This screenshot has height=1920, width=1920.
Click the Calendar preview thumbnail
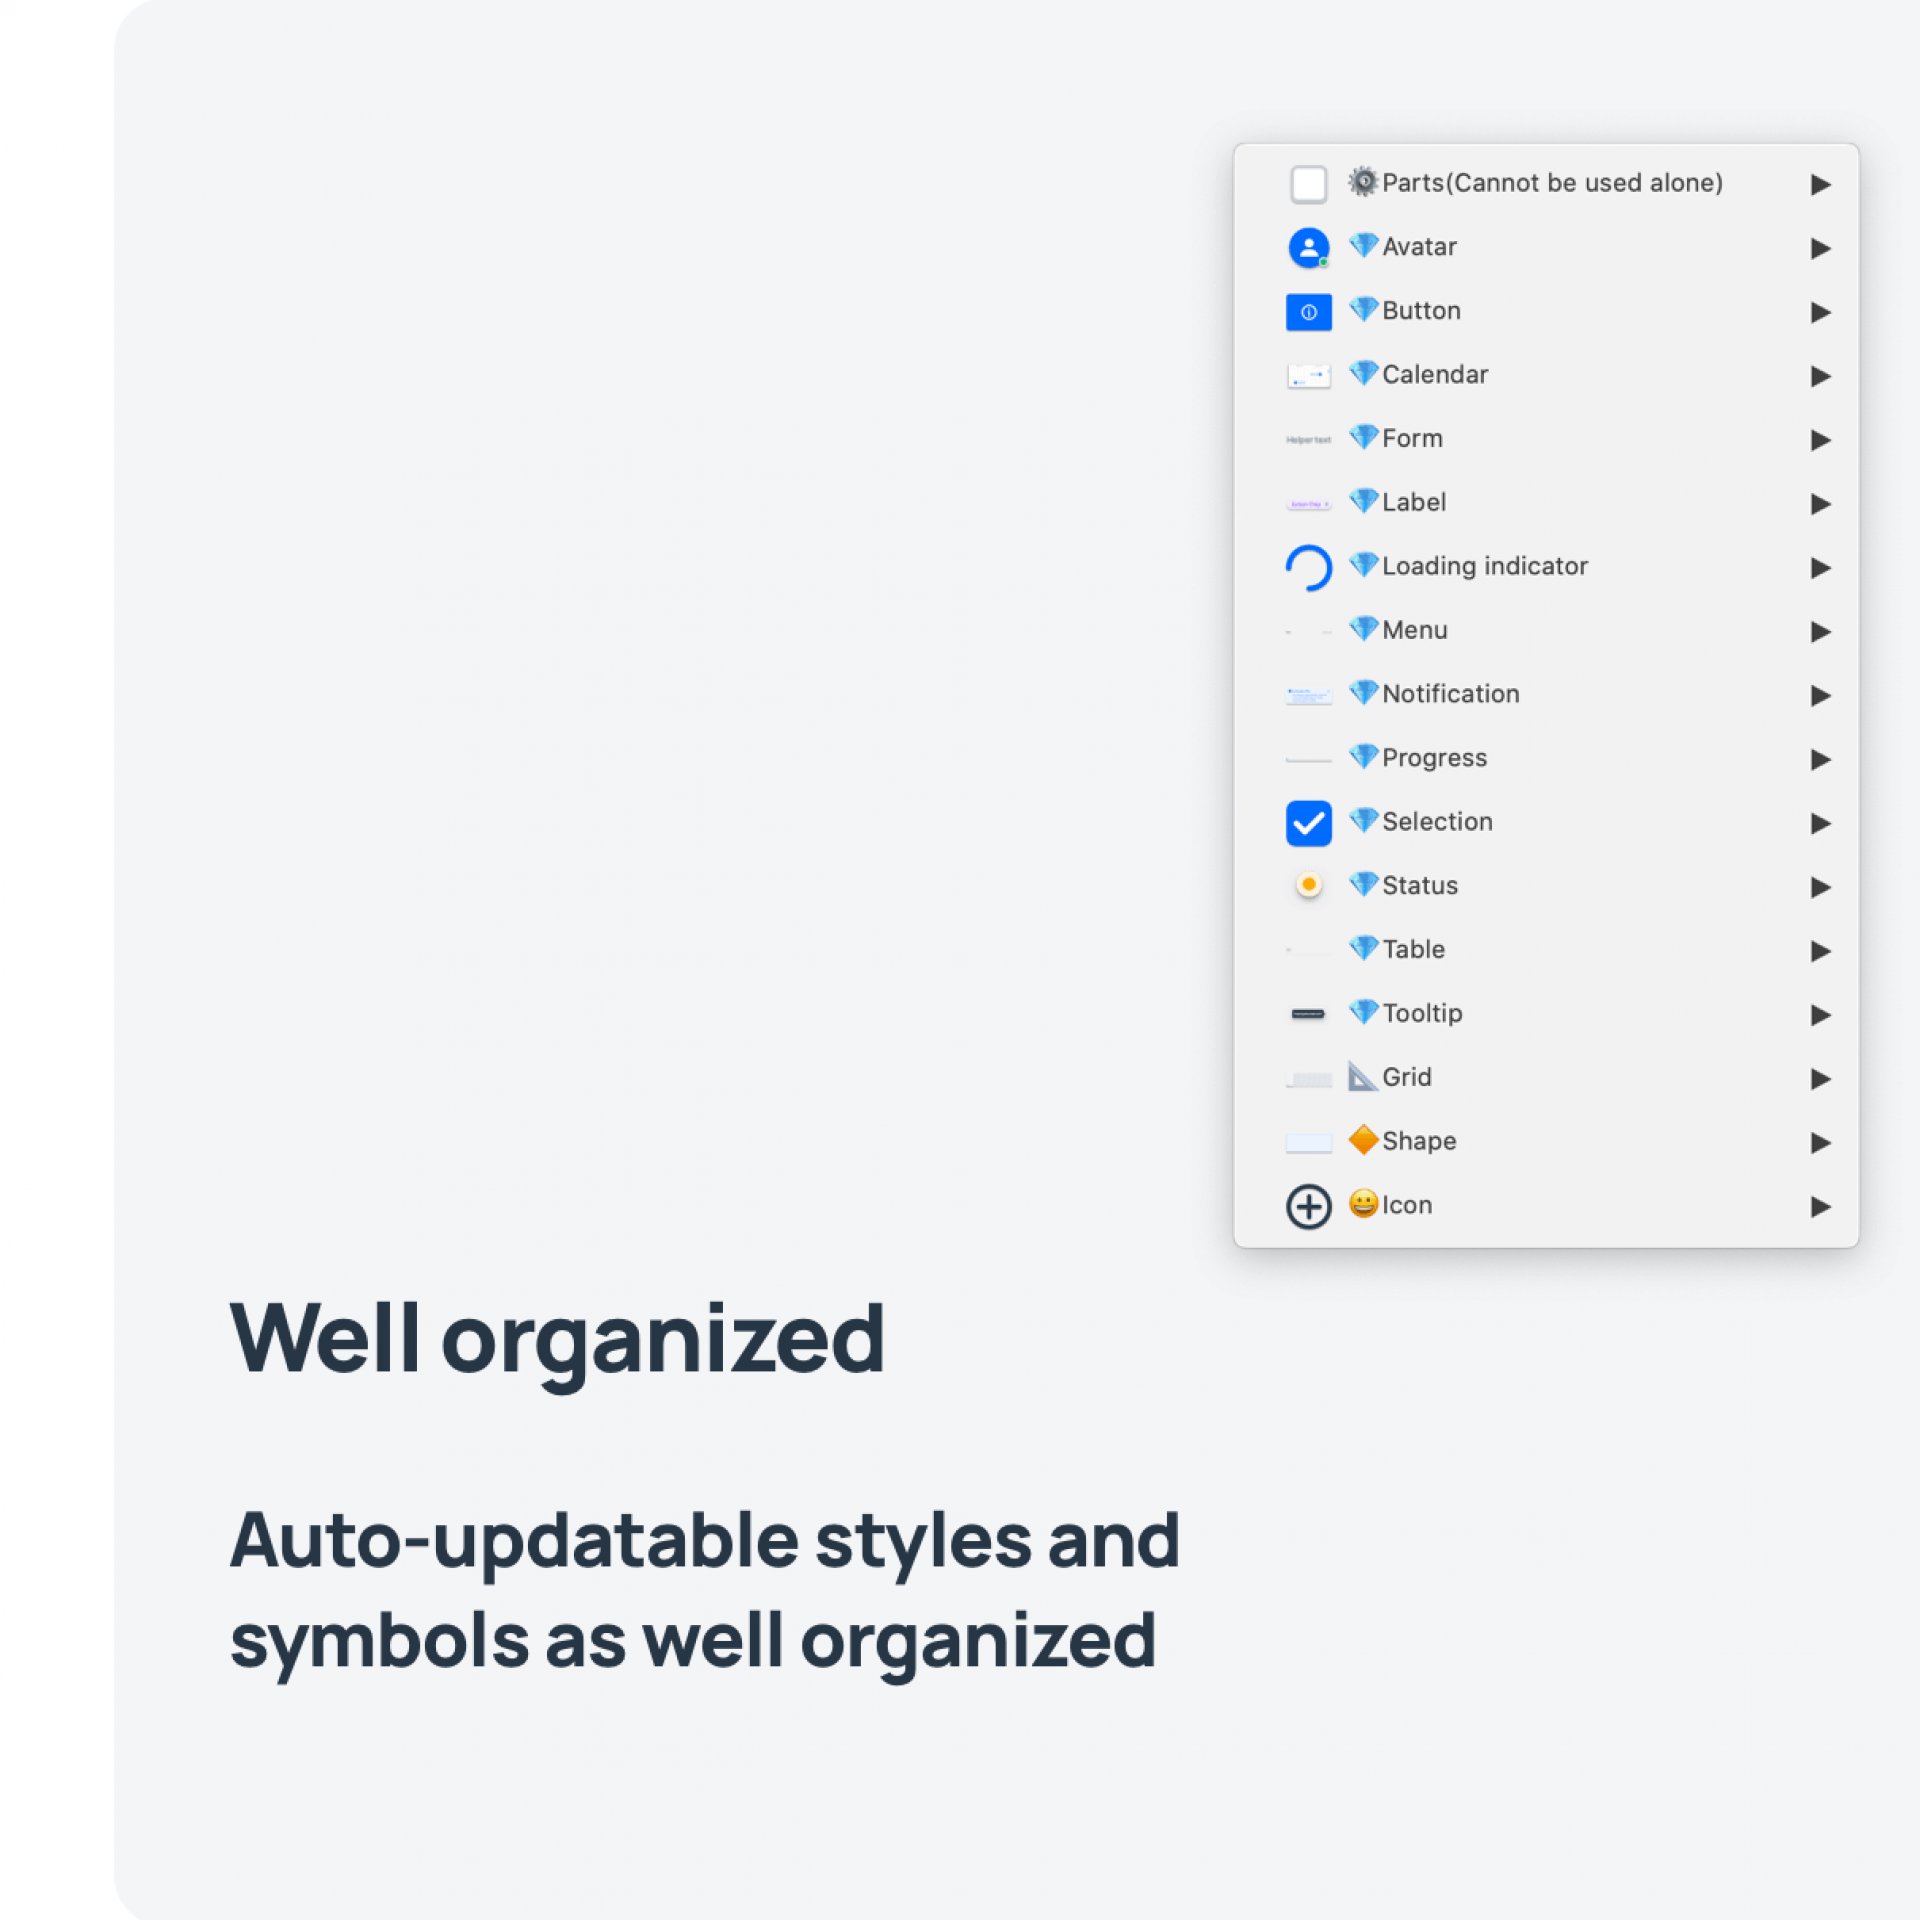point(1308,376)
